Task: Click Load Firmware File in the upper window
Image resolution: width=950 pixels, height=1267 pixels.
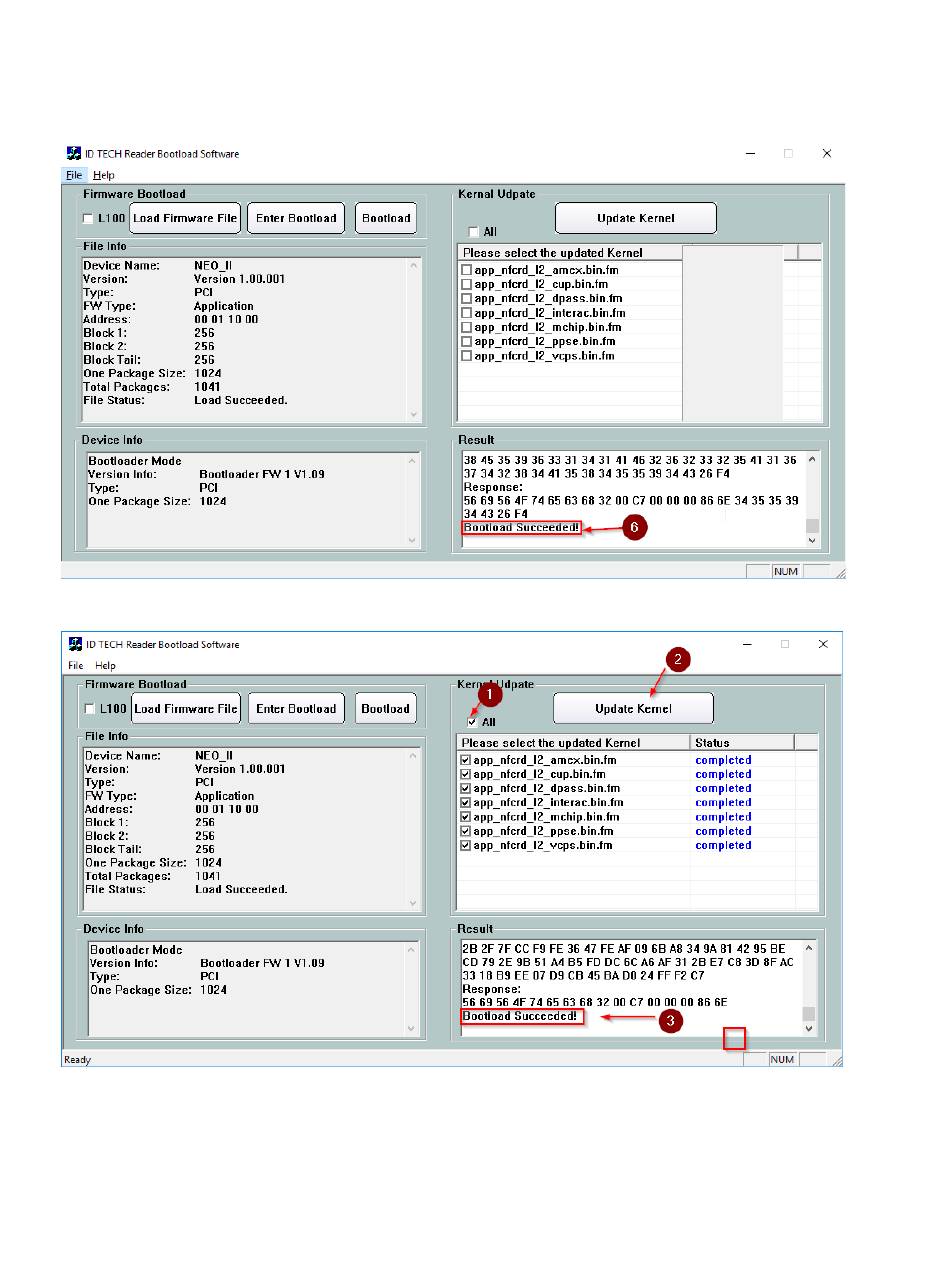Action: point(185,218)
